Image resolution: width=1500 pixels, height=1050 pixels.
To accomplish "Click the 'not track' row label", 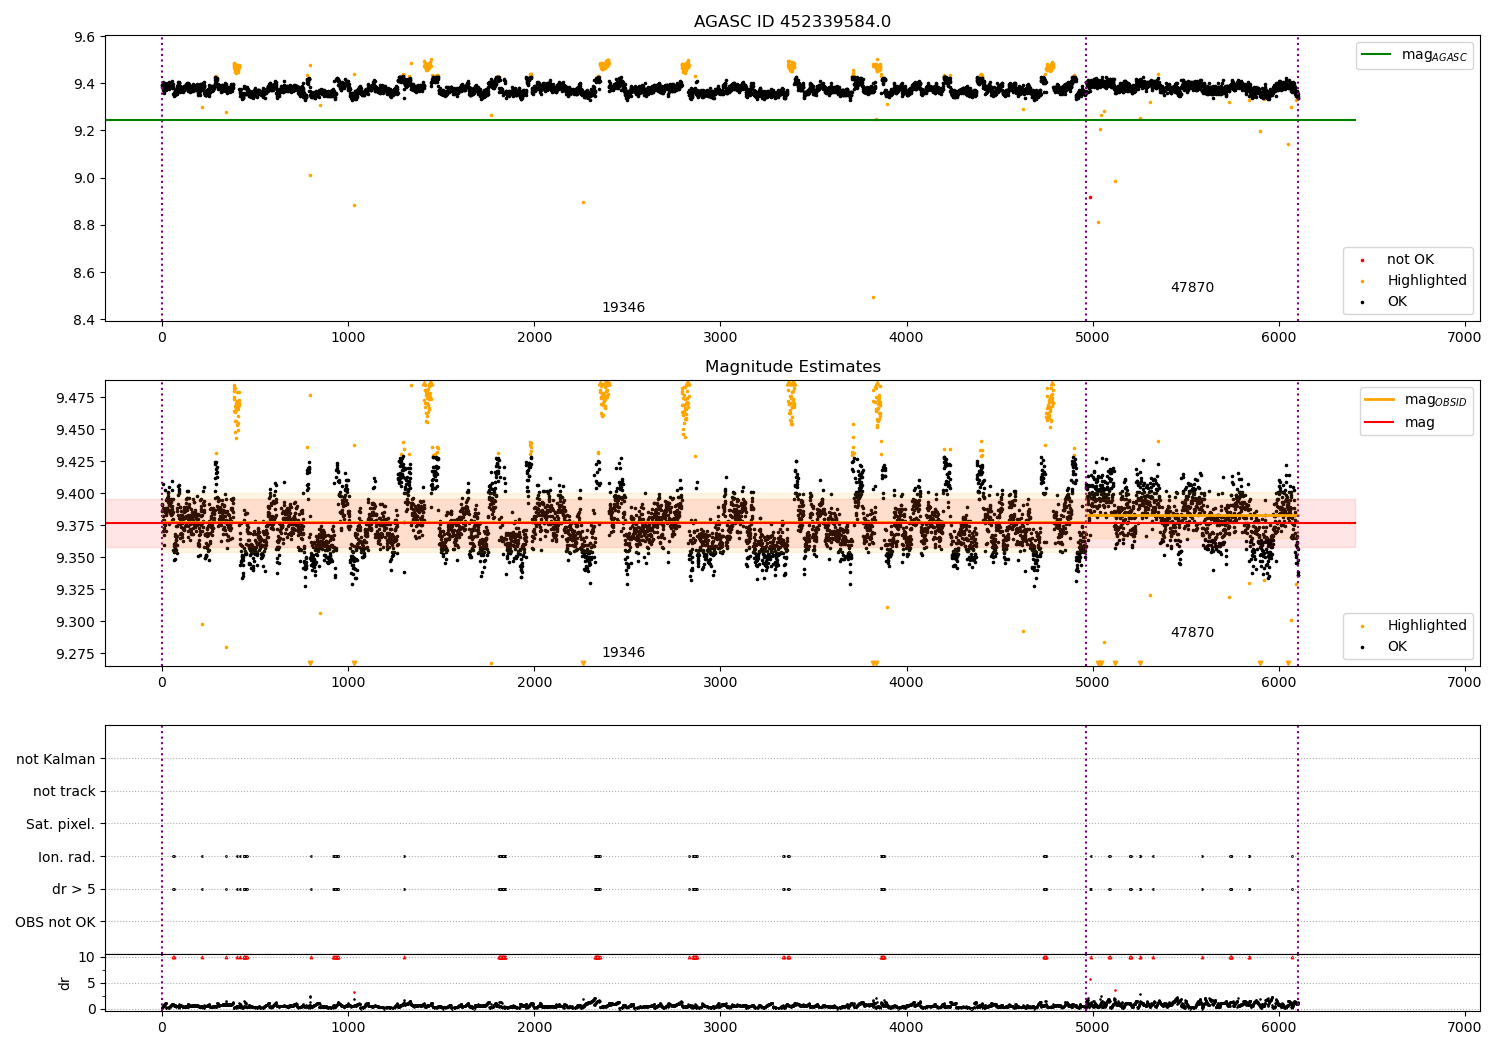I will [64, 792].
